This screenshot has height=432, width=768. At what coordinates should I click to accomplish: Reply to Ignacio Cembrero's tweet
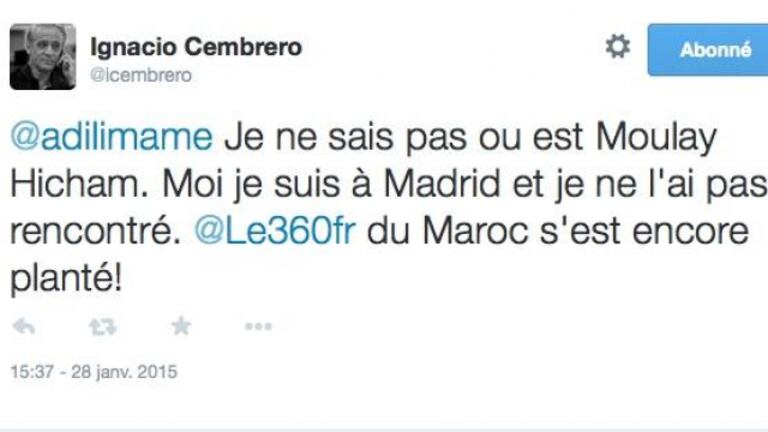pyautogui.click(x=23, y=327)
